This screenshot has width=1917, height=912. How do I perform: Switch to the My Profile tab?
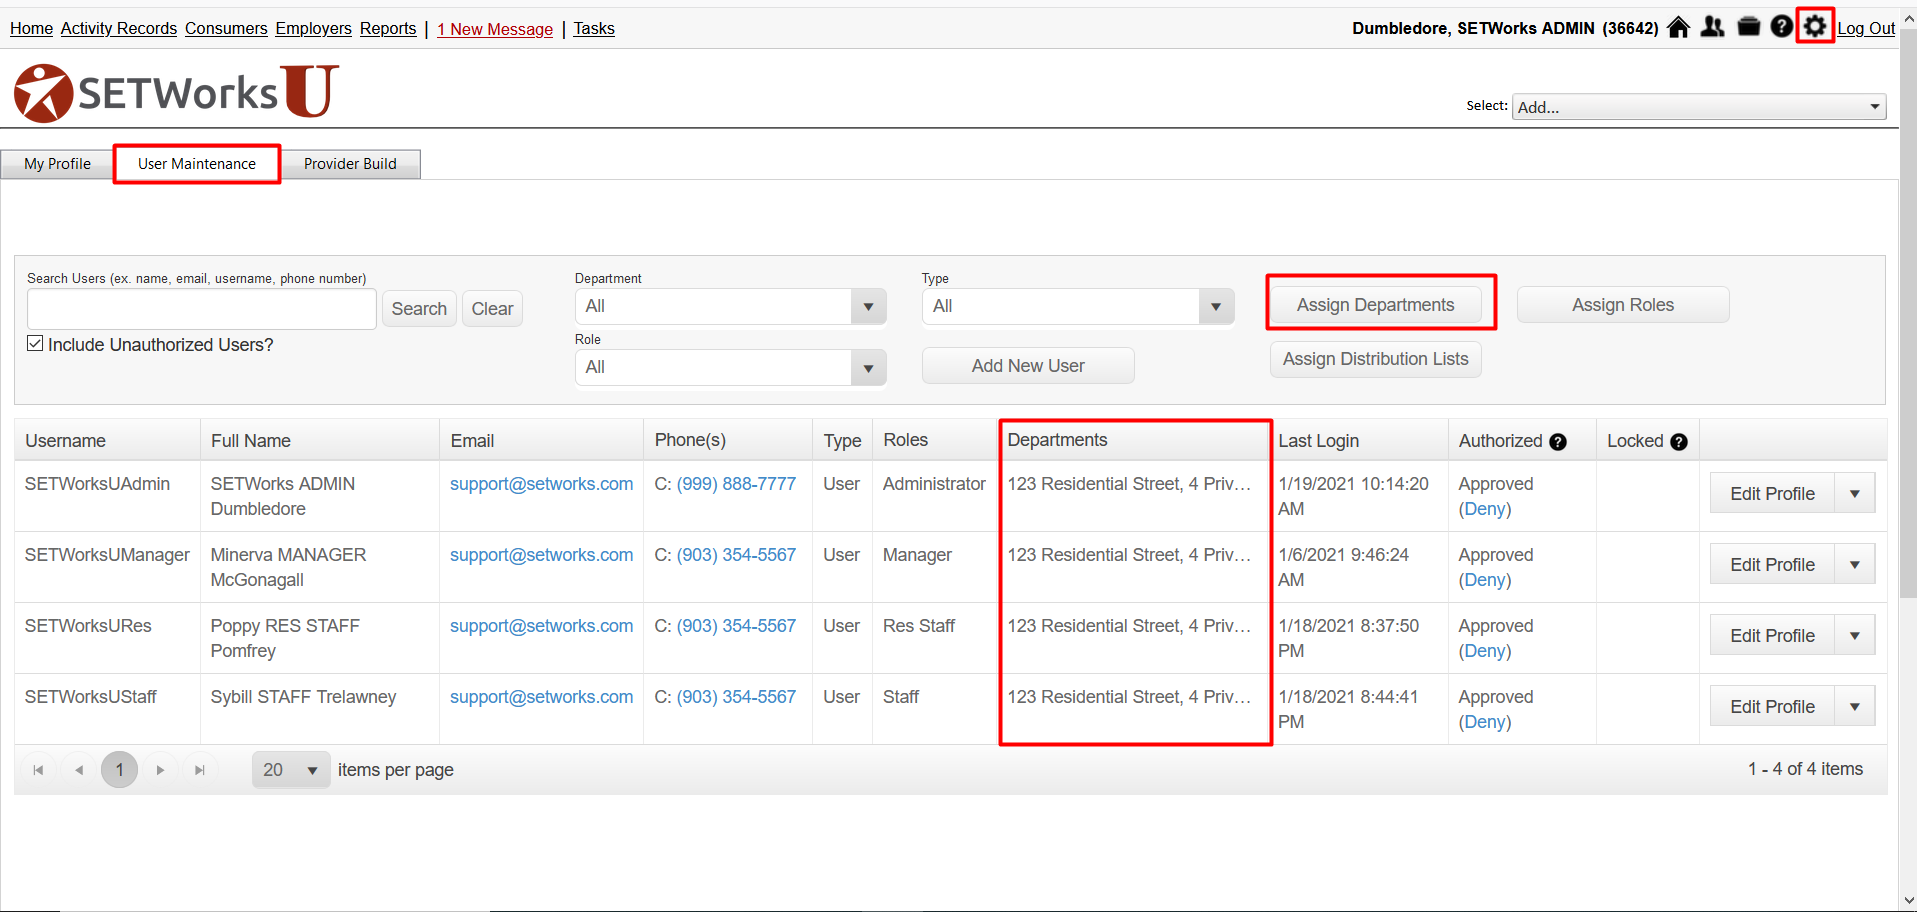(x=57, y=164)
